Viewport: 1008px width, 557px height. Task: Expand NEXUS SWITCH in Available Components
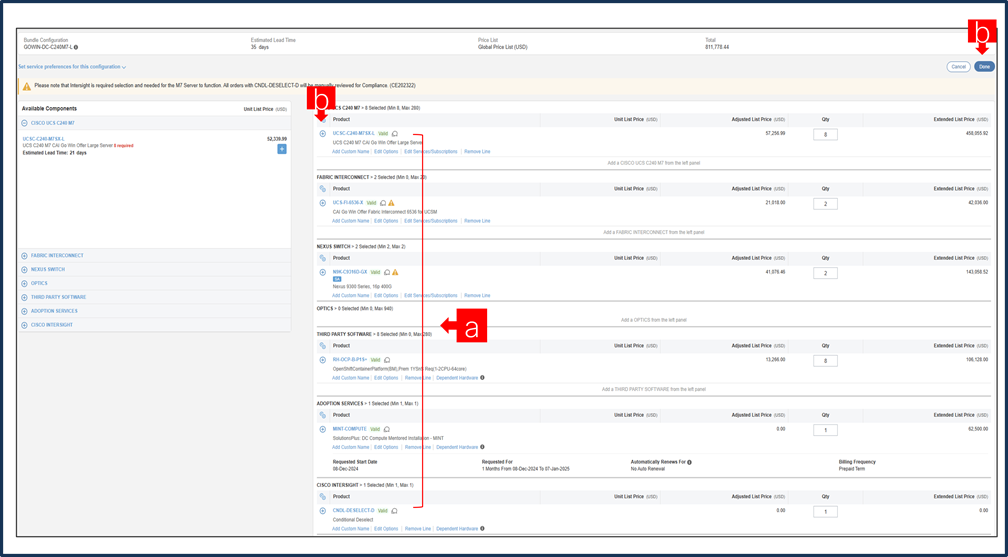click(24, 269)
